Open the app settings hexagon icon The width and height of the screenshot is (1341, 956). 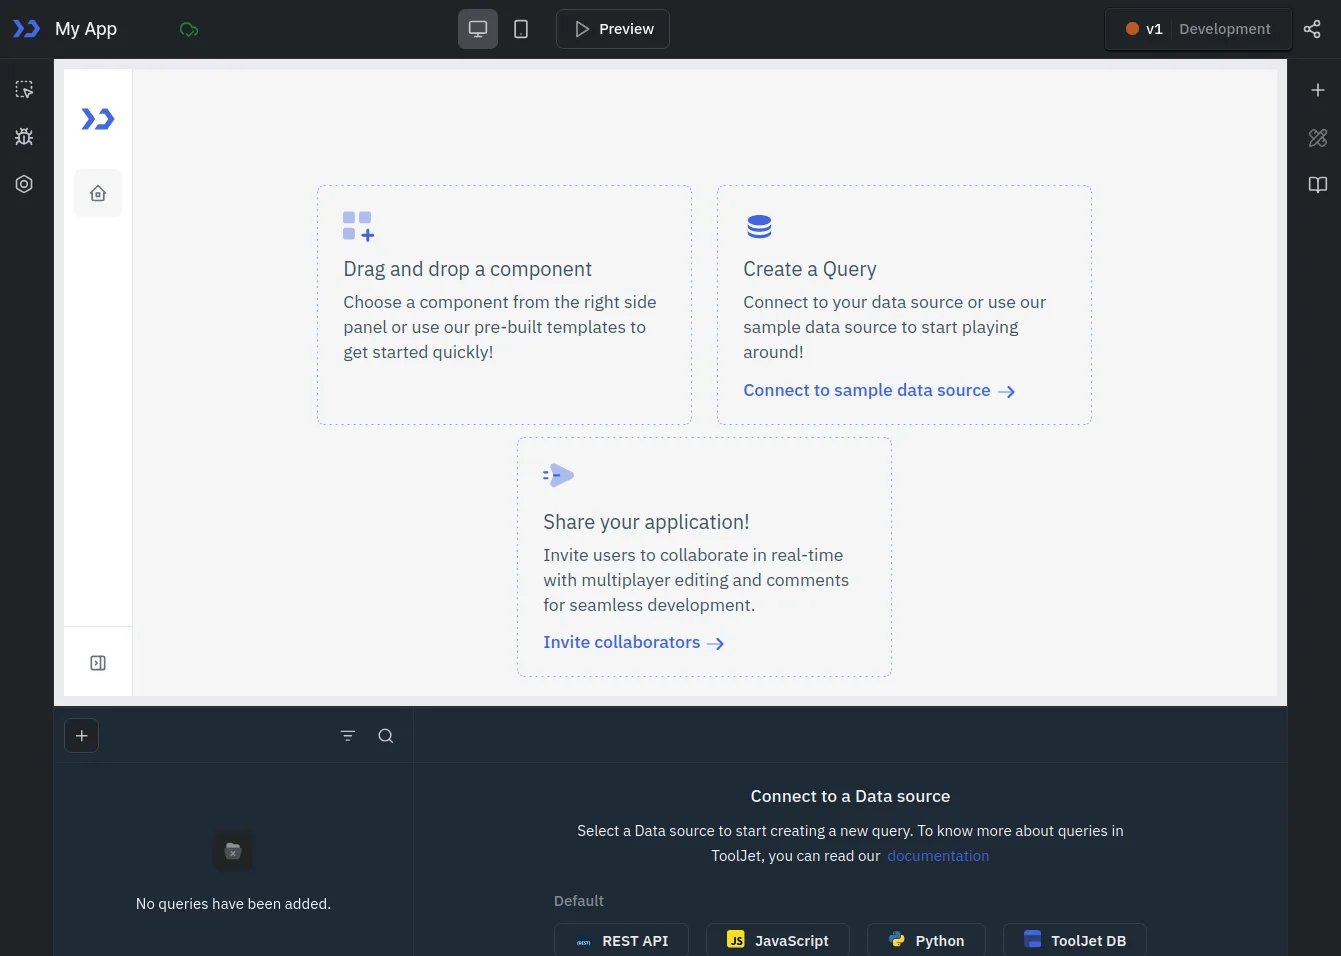[24, 184]
